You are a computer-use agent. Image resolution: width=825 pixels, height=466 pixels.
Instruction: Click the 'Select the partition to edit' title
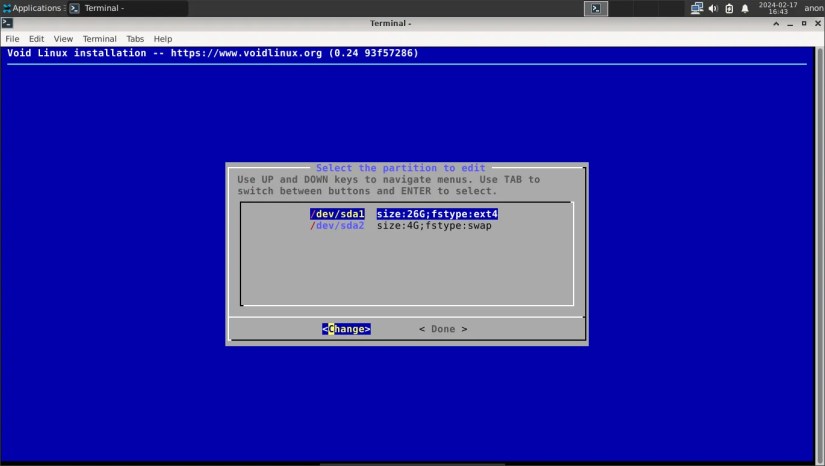[400, 168]
